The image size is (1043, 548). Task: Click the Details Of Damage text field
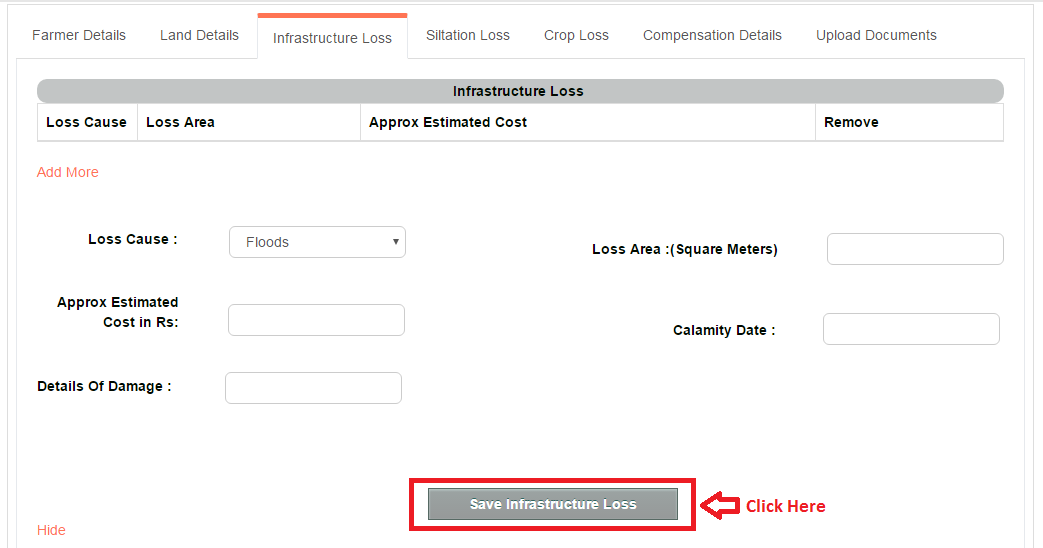[313, 388]
